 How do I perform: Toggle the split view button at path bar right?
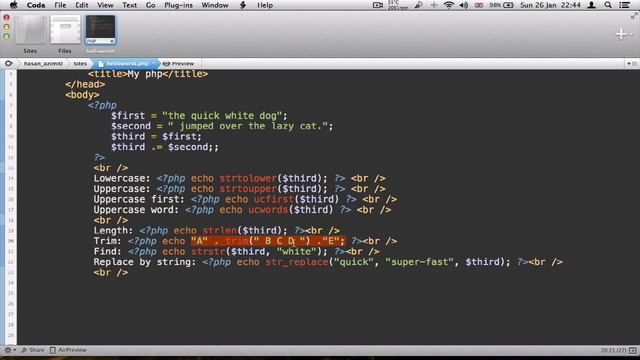coord(631,64)
